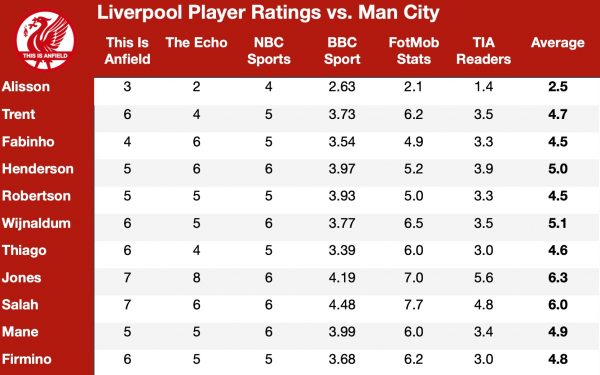
Task: Select the 'Liverpool Player Ratings vs. Man City' title
Action: (268, 12)
